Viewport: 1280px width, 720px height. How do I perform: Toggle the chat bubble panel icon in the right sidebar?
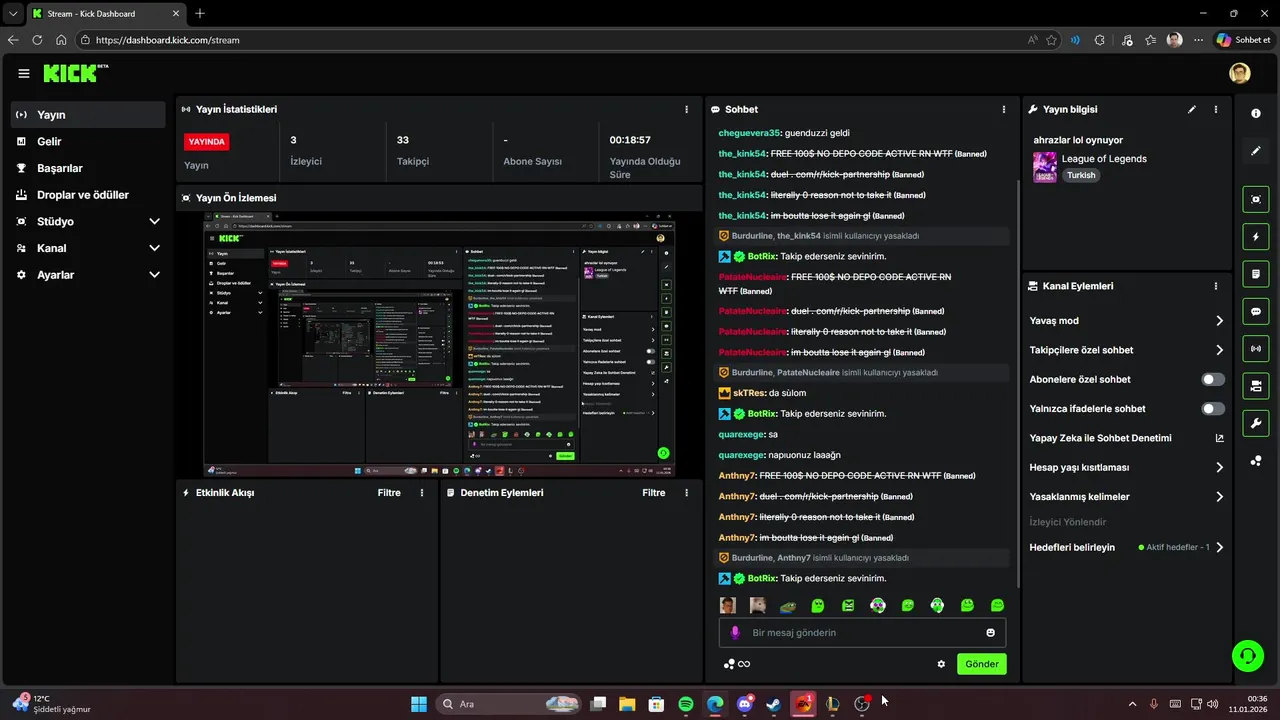(x=1256, y=311)
